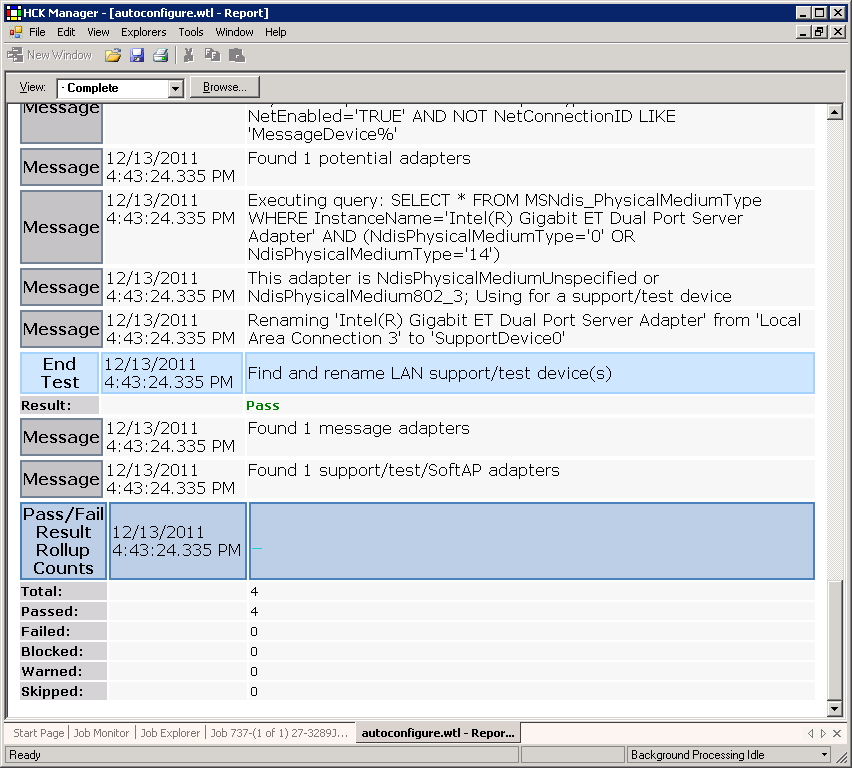This screenshot has height=768, width=852.
Task: Open the File menu
Action: click(37, 32)
